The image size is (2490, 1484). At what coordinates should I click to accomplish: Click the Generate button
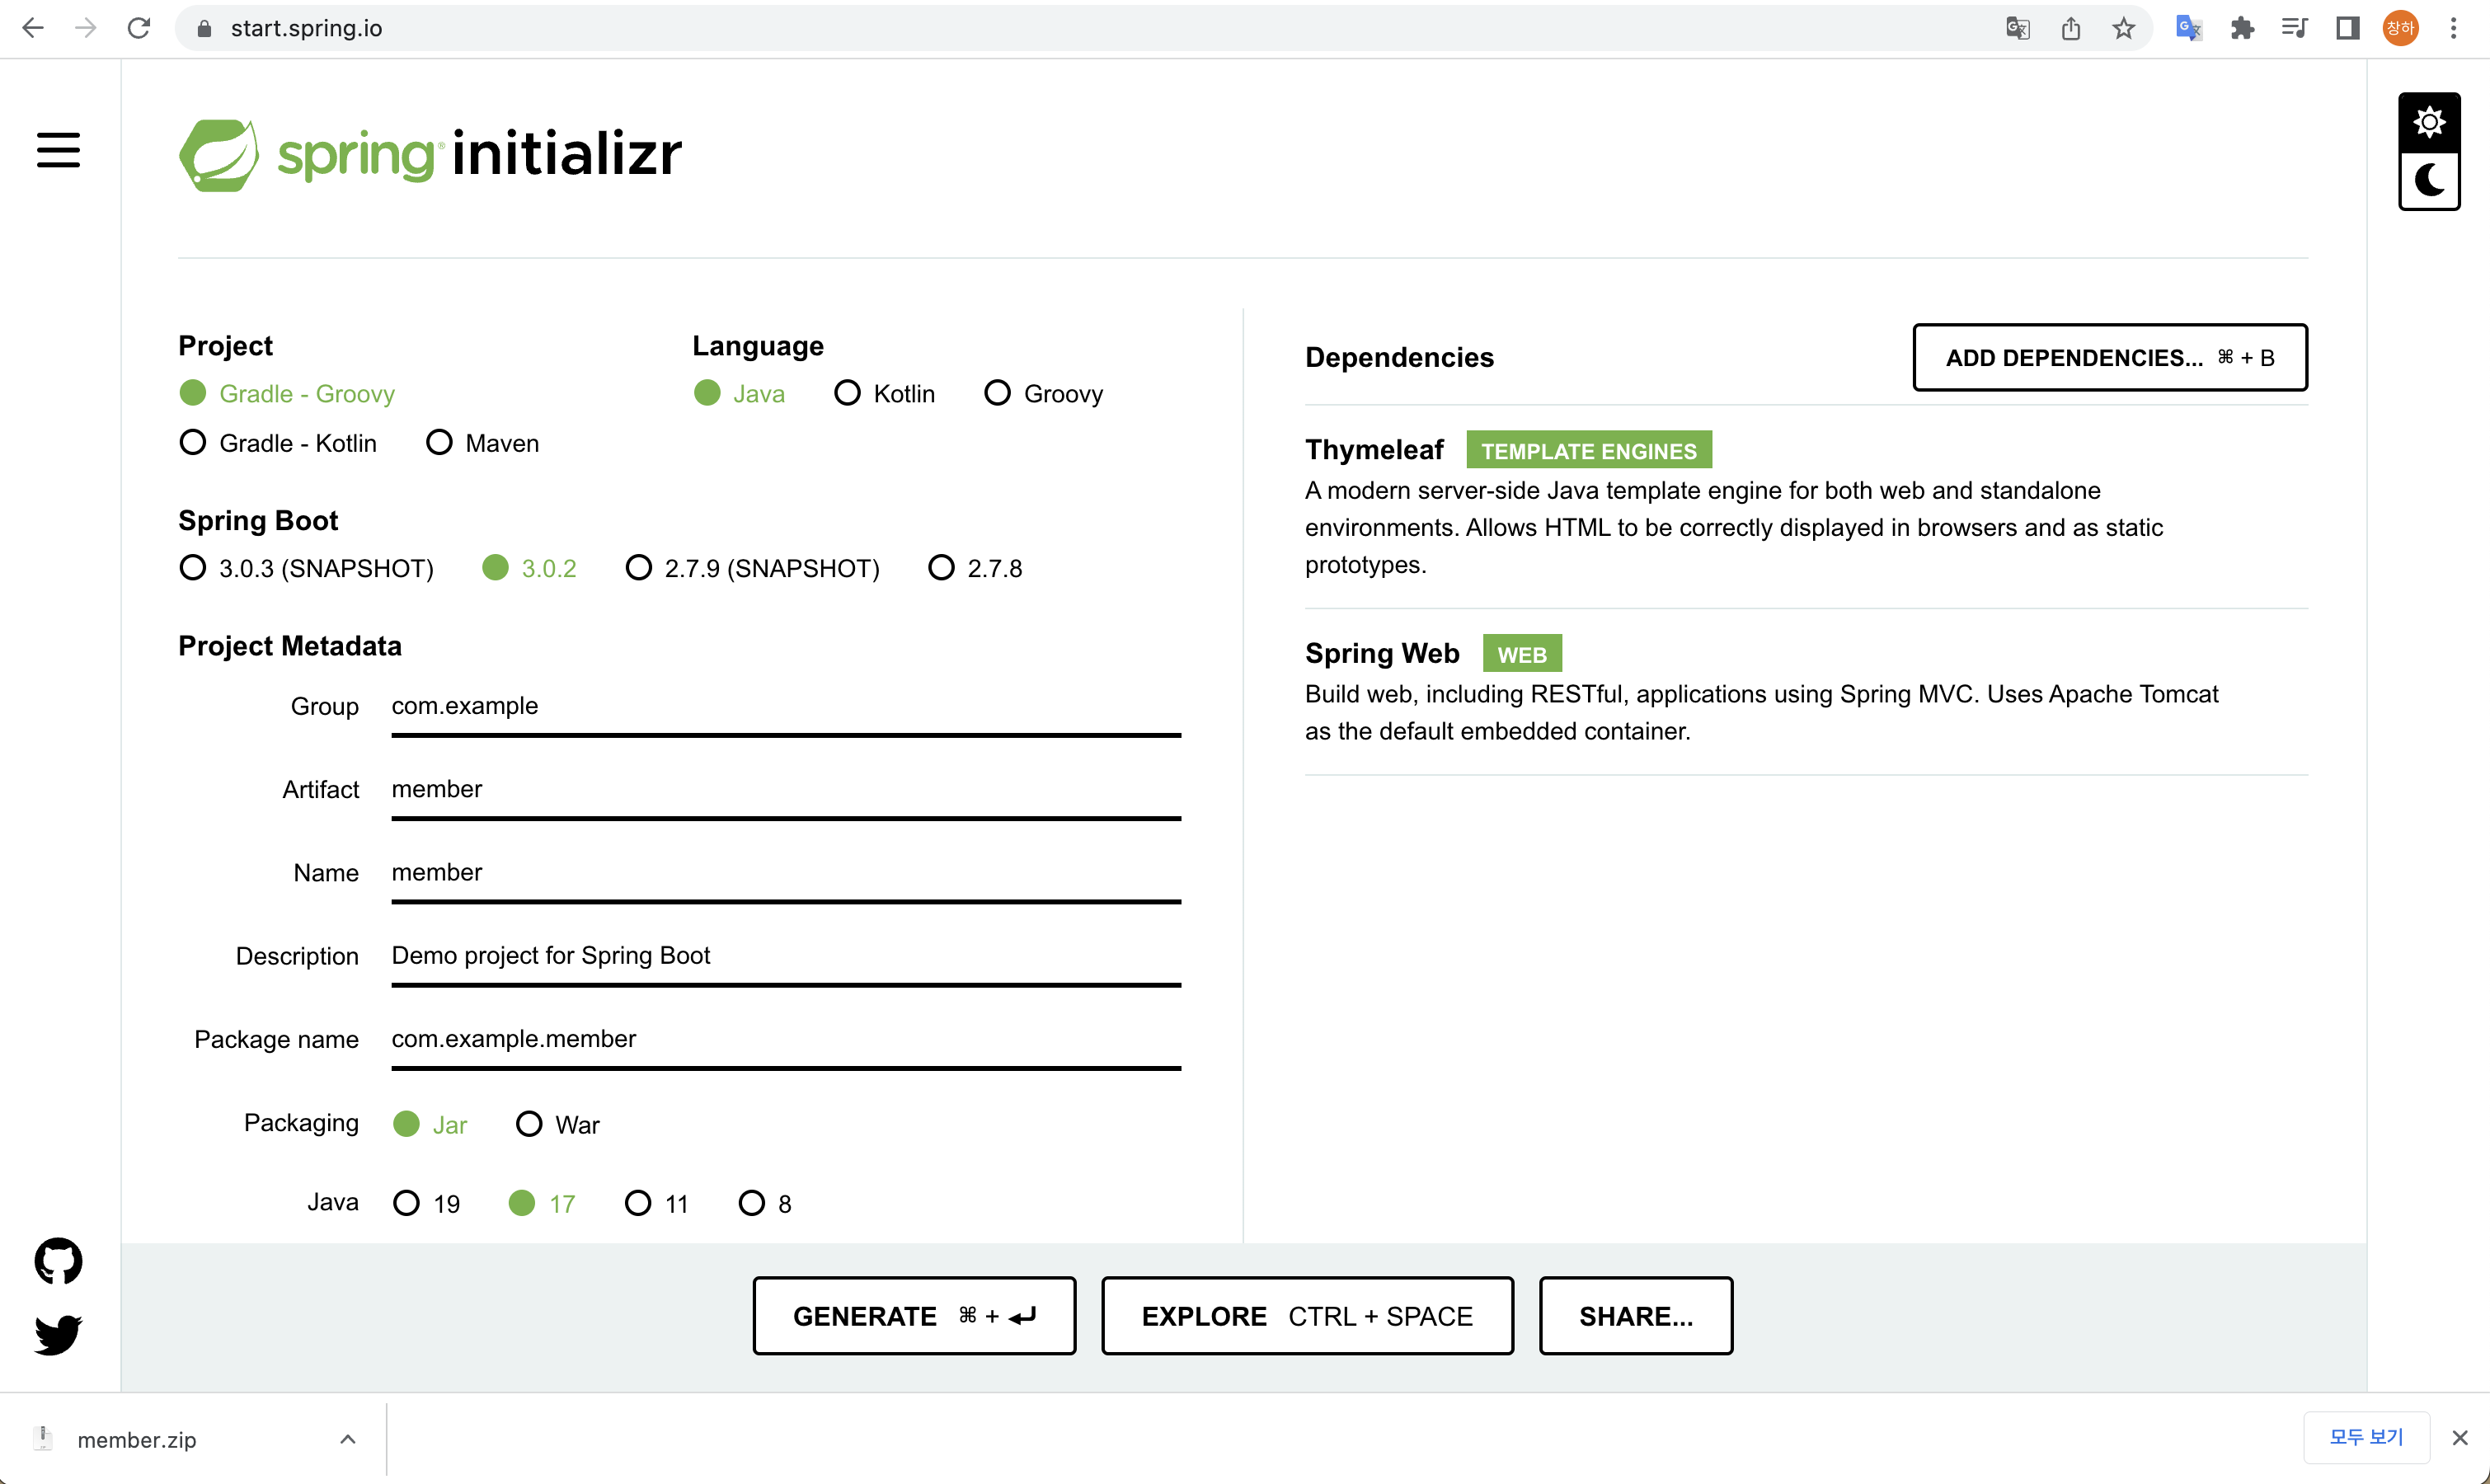(x=914, y=1316)
